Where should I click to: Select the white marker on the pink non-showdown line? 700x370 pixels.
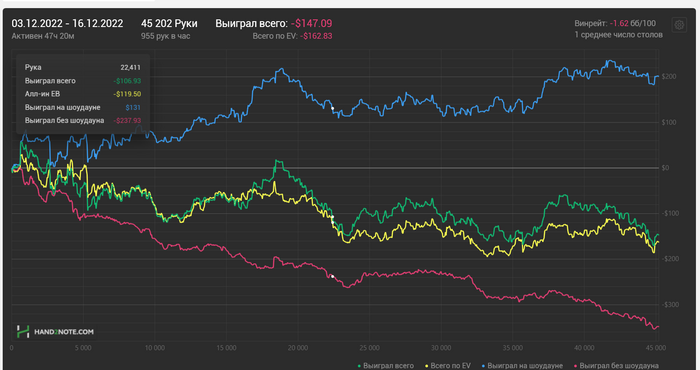[333, 276]
